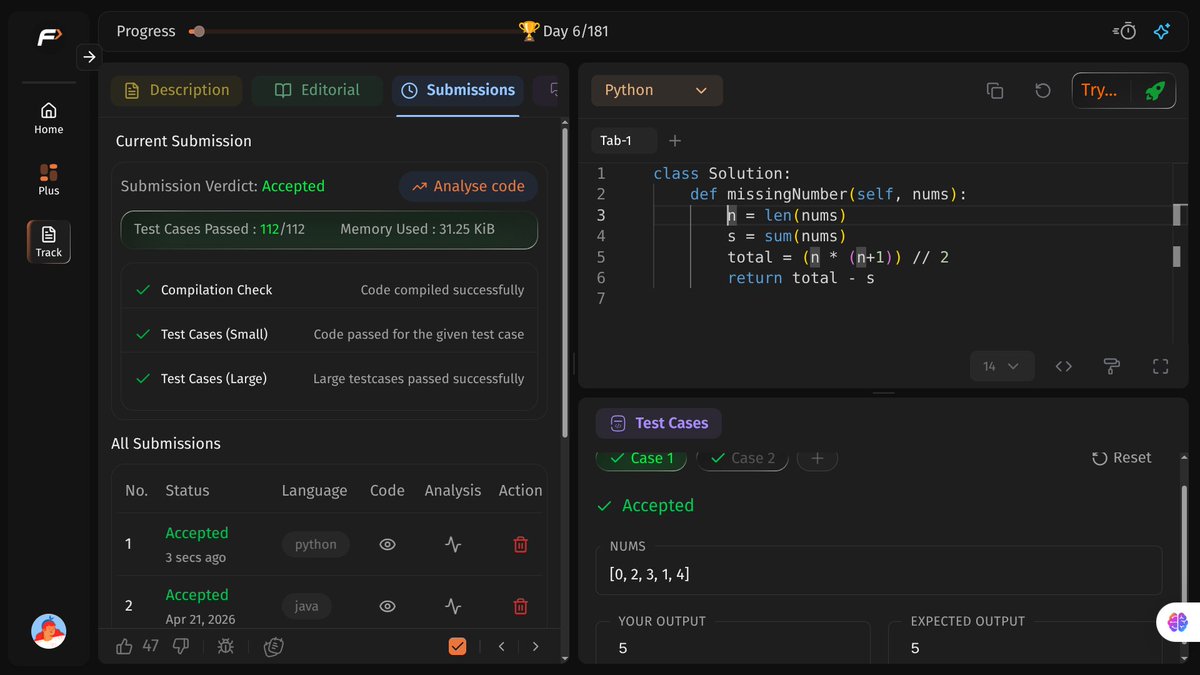This screenshot has width=1200, height=675.
Task: Click the paint roller theme icon
Action: tap(1111, 366)
